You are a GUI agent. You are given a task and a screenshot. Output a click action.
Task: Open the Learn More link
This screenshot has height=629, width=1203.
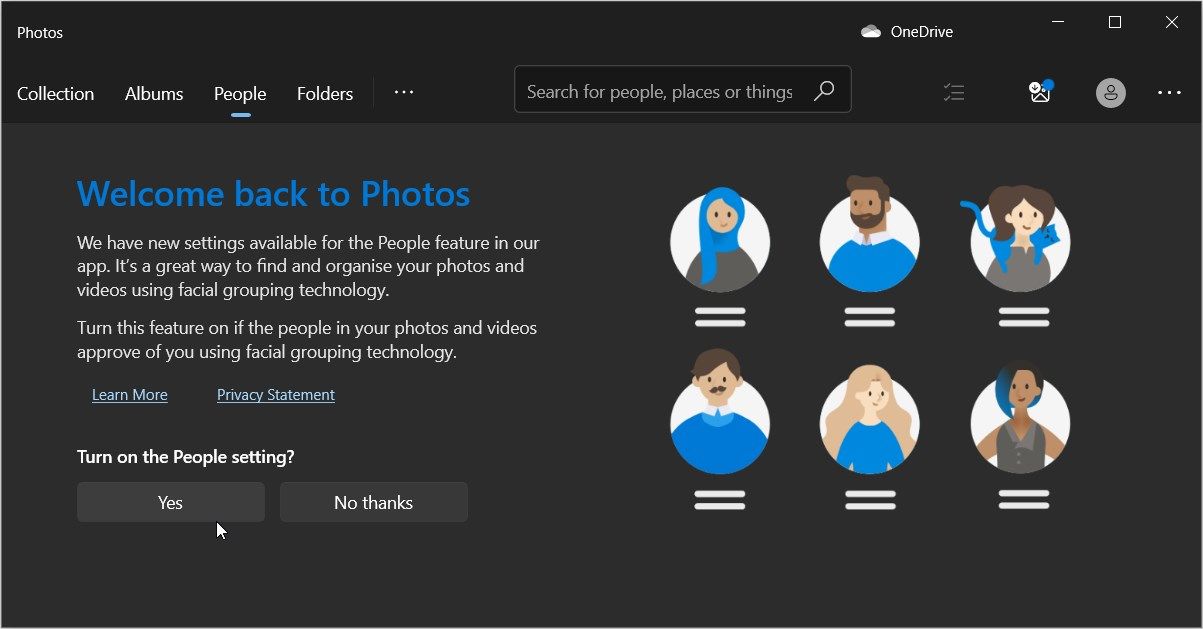(x=130, y=395)
